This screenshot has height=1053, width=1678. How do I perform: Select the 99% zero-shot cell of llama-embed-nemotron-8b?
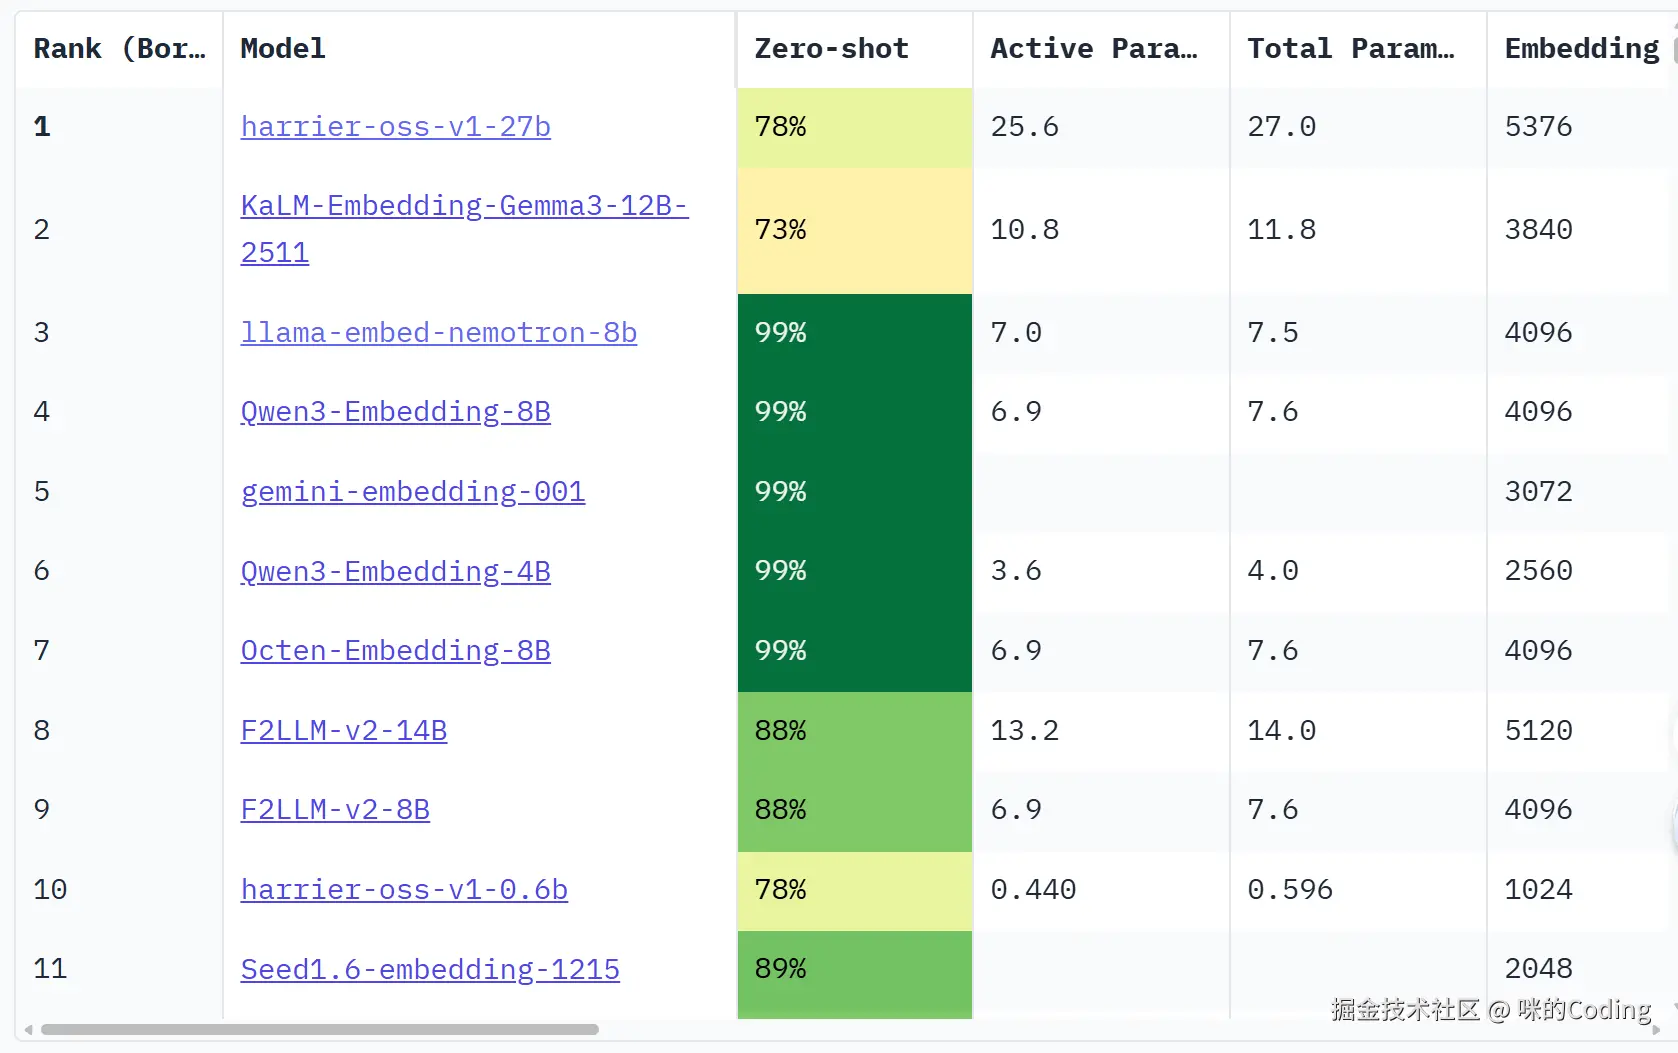coord(855,333)
